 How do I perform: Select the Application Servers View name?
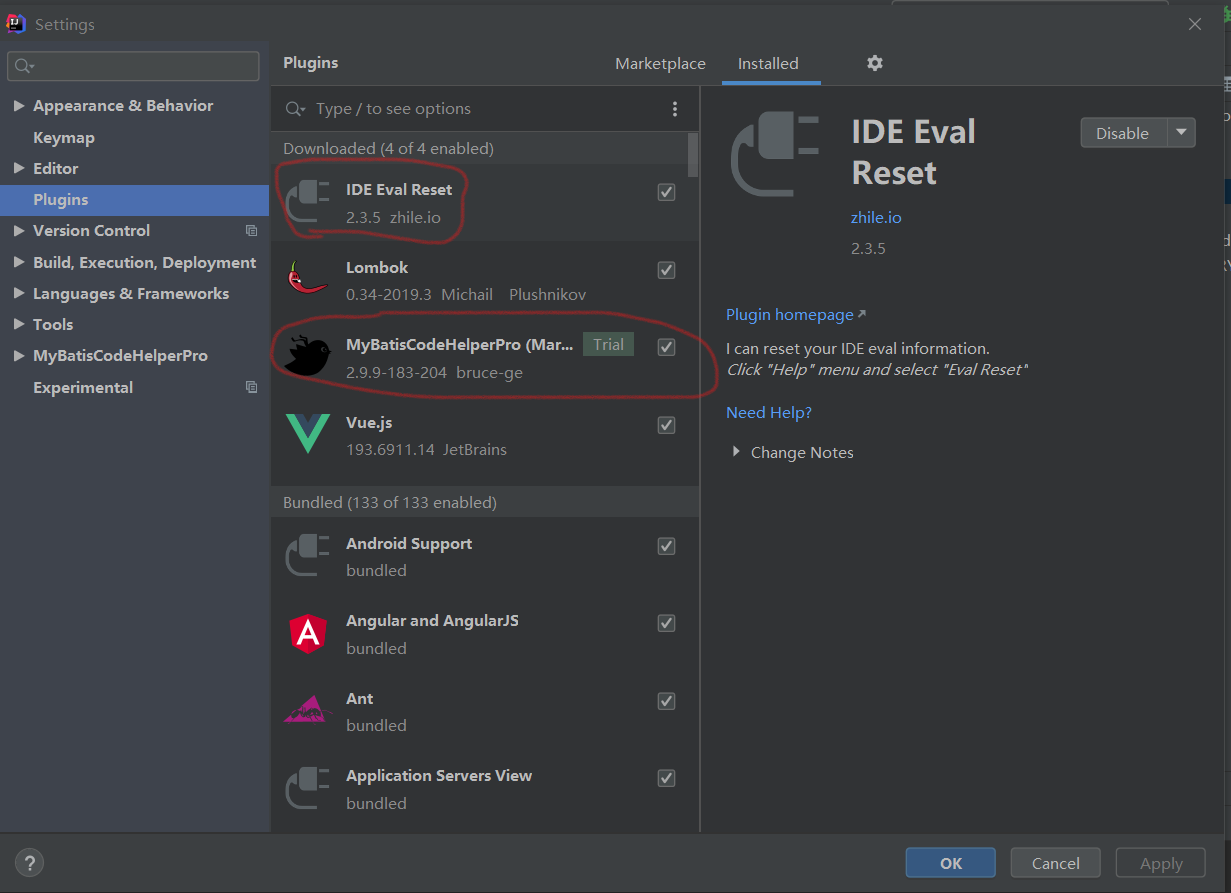(x=439, y=776)
